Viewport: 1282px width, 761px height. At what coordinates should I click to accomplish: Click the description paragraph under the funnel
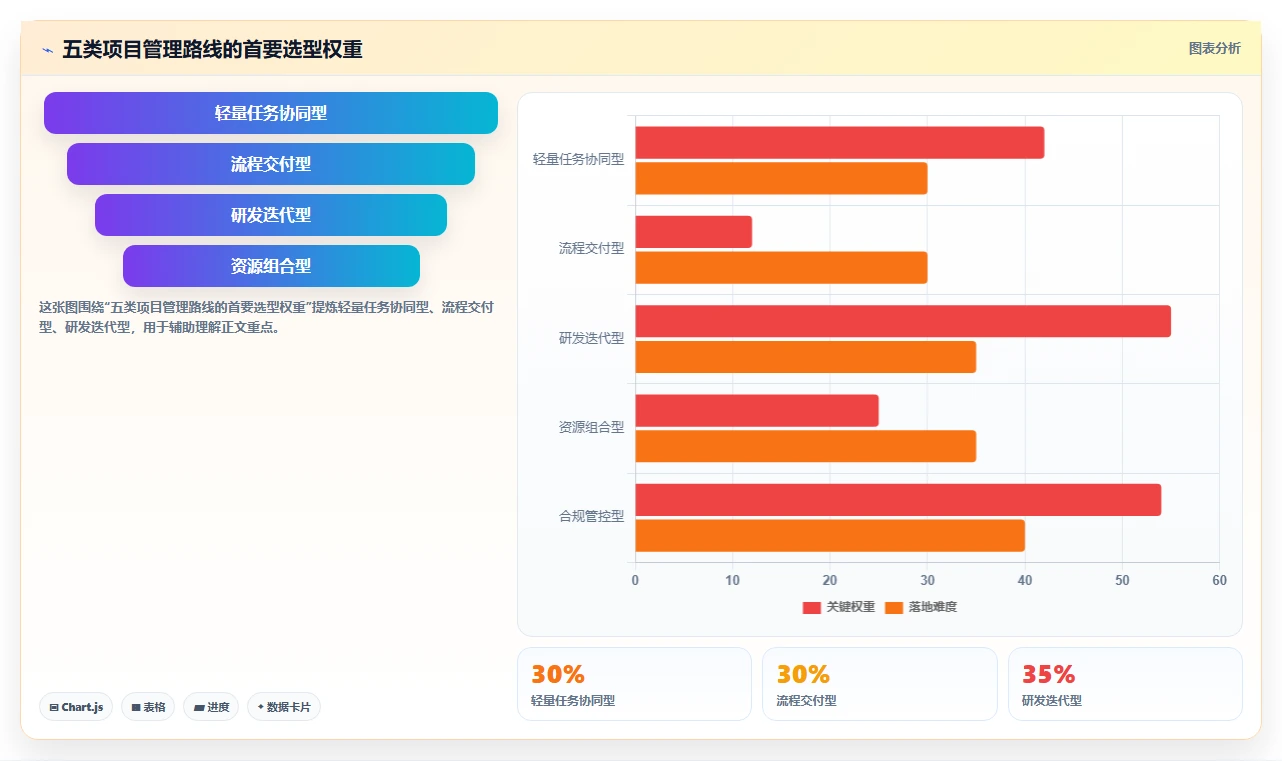(x=266, y=317)
